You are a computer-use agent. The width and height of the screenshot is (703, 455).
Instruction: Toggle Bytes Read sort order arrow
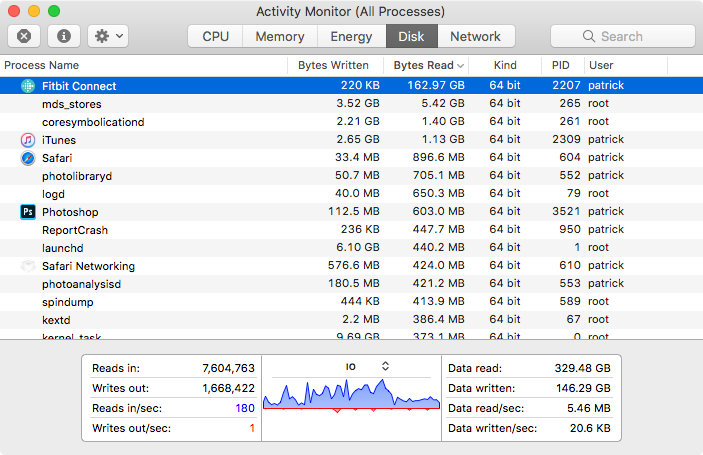[460, 66]
